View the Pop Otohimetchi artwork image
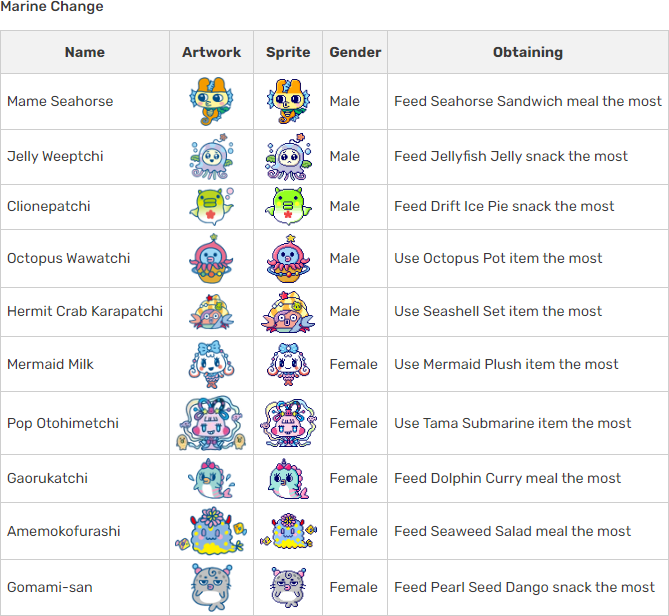This screenshot has height=616, width=669. (x=211, y=423)
